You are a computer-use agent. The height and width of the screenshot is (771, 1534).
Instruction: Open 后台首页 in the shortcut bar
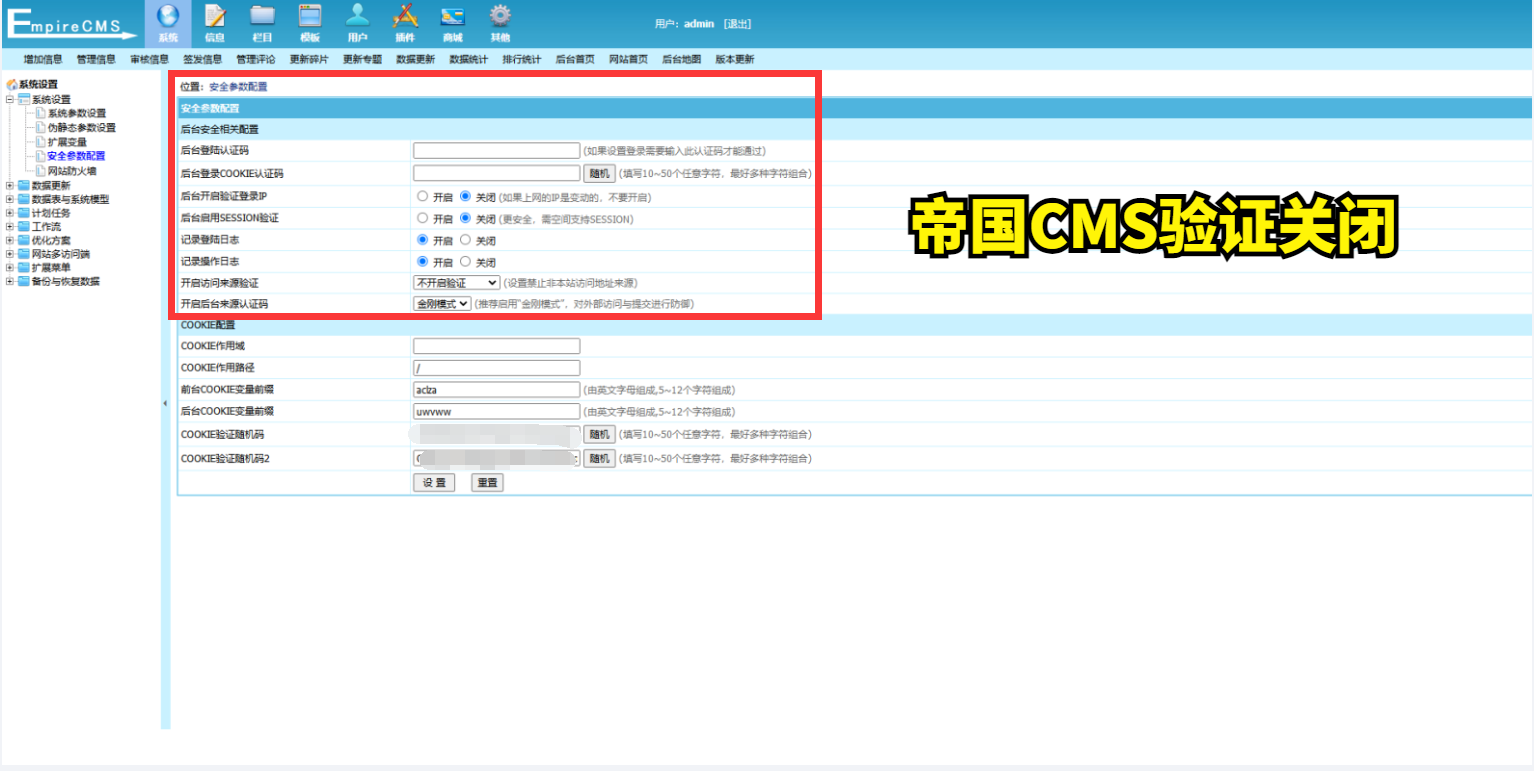coord(575,59)
